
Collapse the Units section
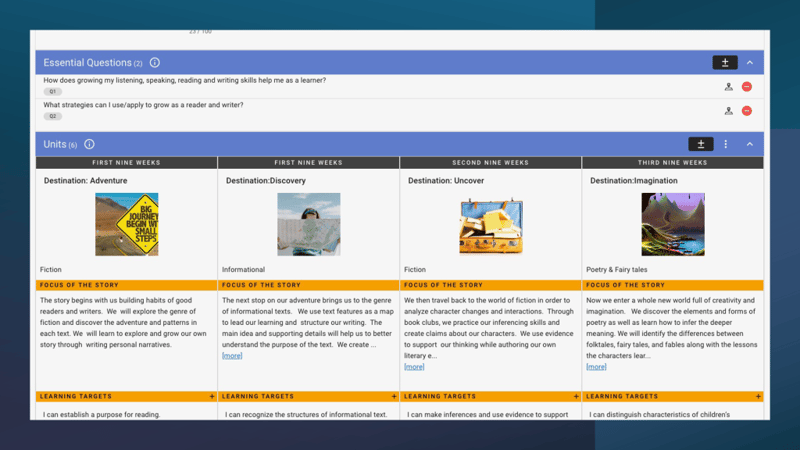point(750,145)
